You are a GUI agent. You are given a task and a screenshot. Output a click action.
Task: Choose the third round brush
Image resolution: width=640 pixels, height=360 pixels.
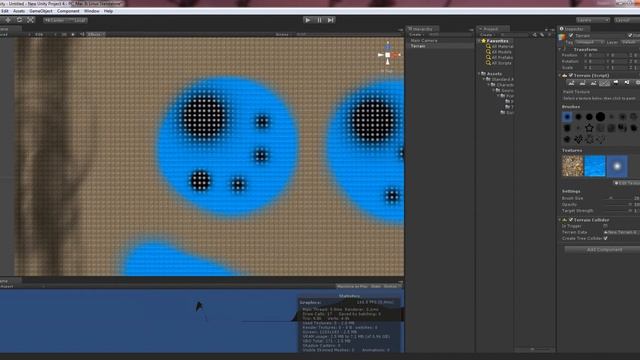589,117
